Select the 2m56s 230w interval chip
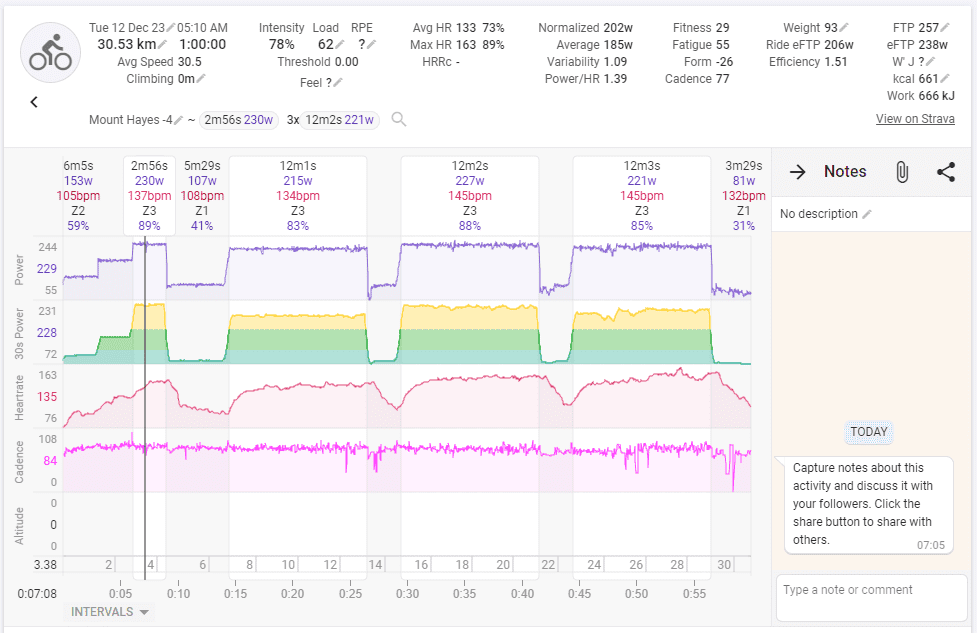Viewport: 977px width, 633px height. (238, 120)
